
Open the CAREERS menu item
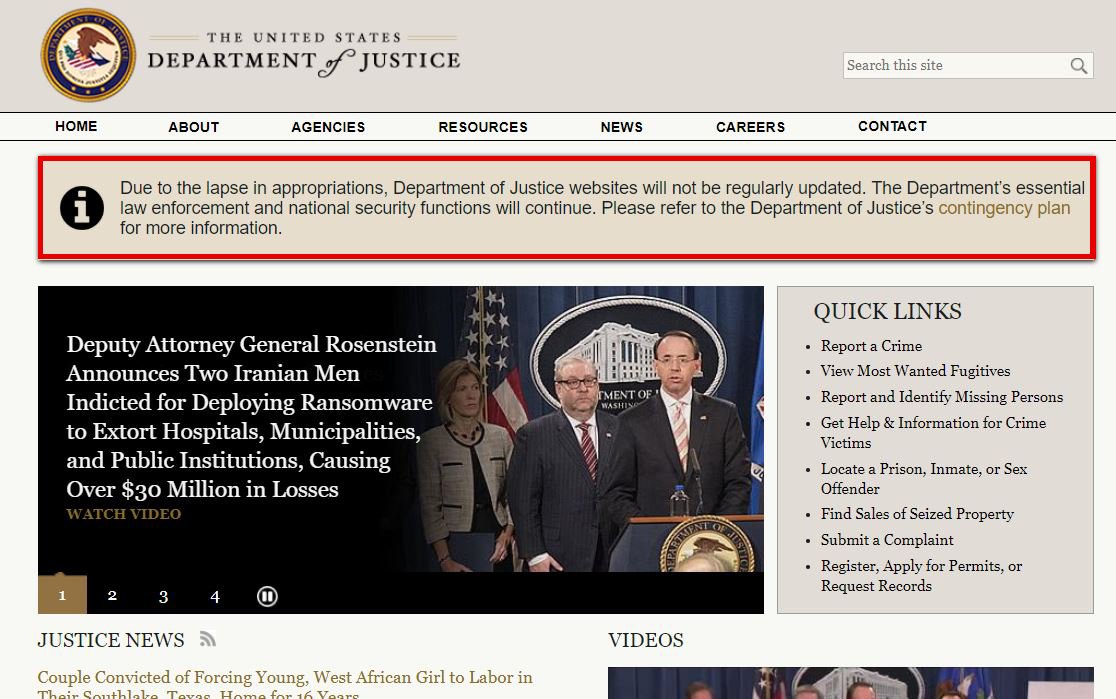click(750, 127)
